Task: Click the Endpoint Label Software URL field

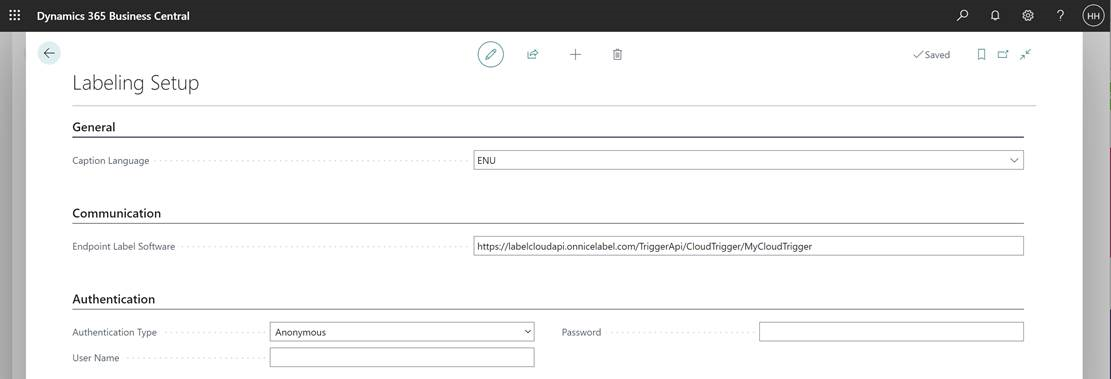Action: coord(748,246)
